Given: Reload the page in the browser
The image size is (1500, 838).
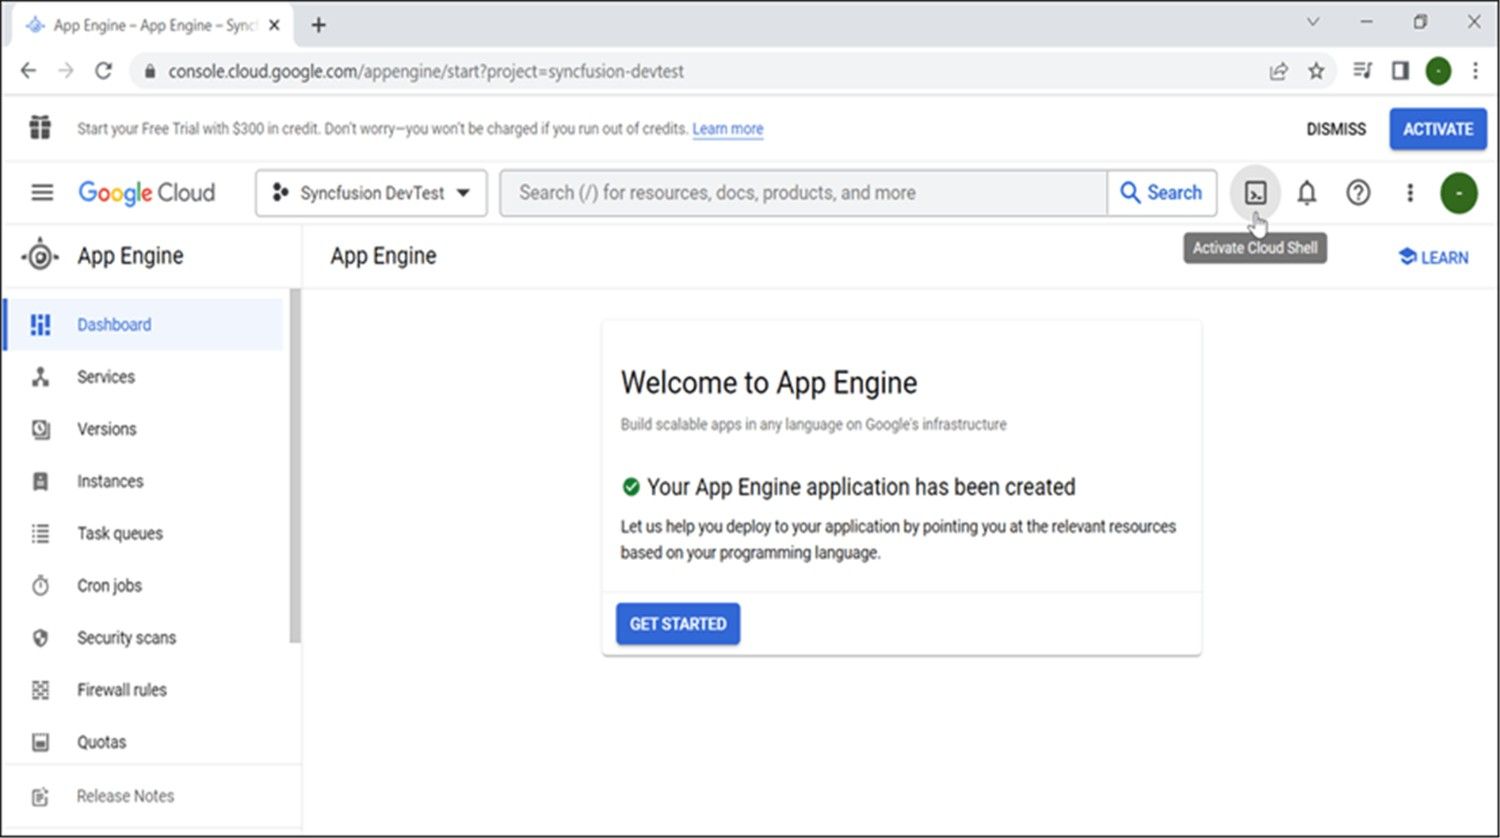Looking at the screenshot, I should (103, 71).
